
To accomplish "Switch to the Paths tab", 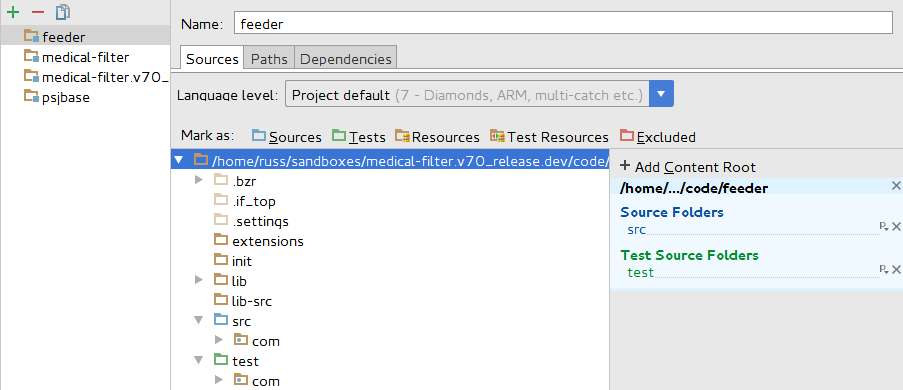I will point(269,58).
